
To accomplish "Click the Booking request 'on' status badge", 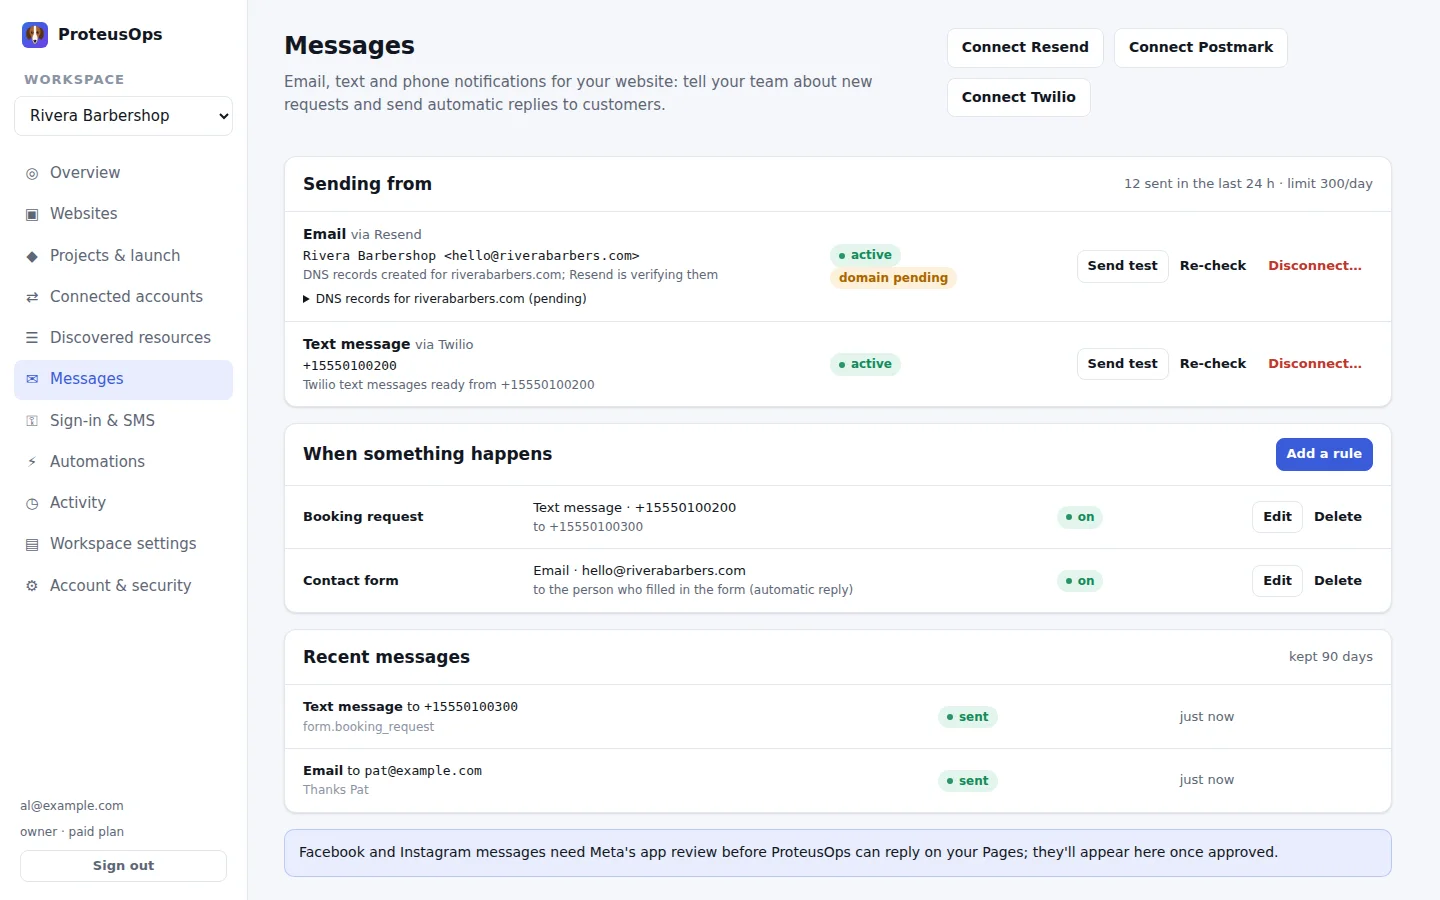I will tap(1080, 517).
